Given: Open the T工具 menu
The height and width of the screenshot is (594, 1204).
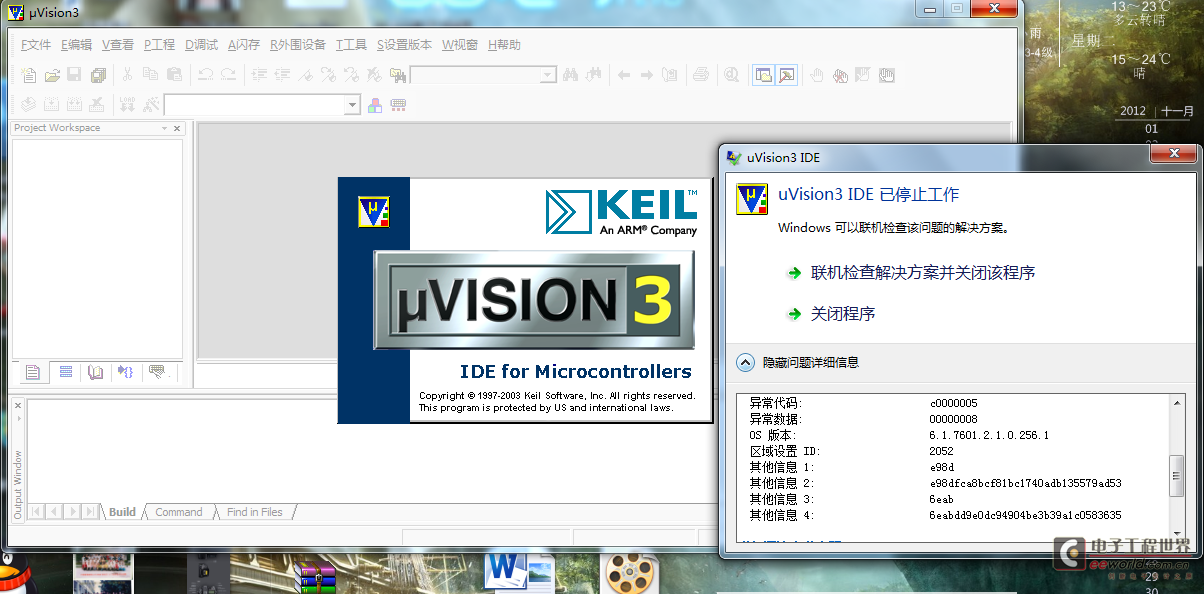Looking at the screenshot, I should (351, 45).
